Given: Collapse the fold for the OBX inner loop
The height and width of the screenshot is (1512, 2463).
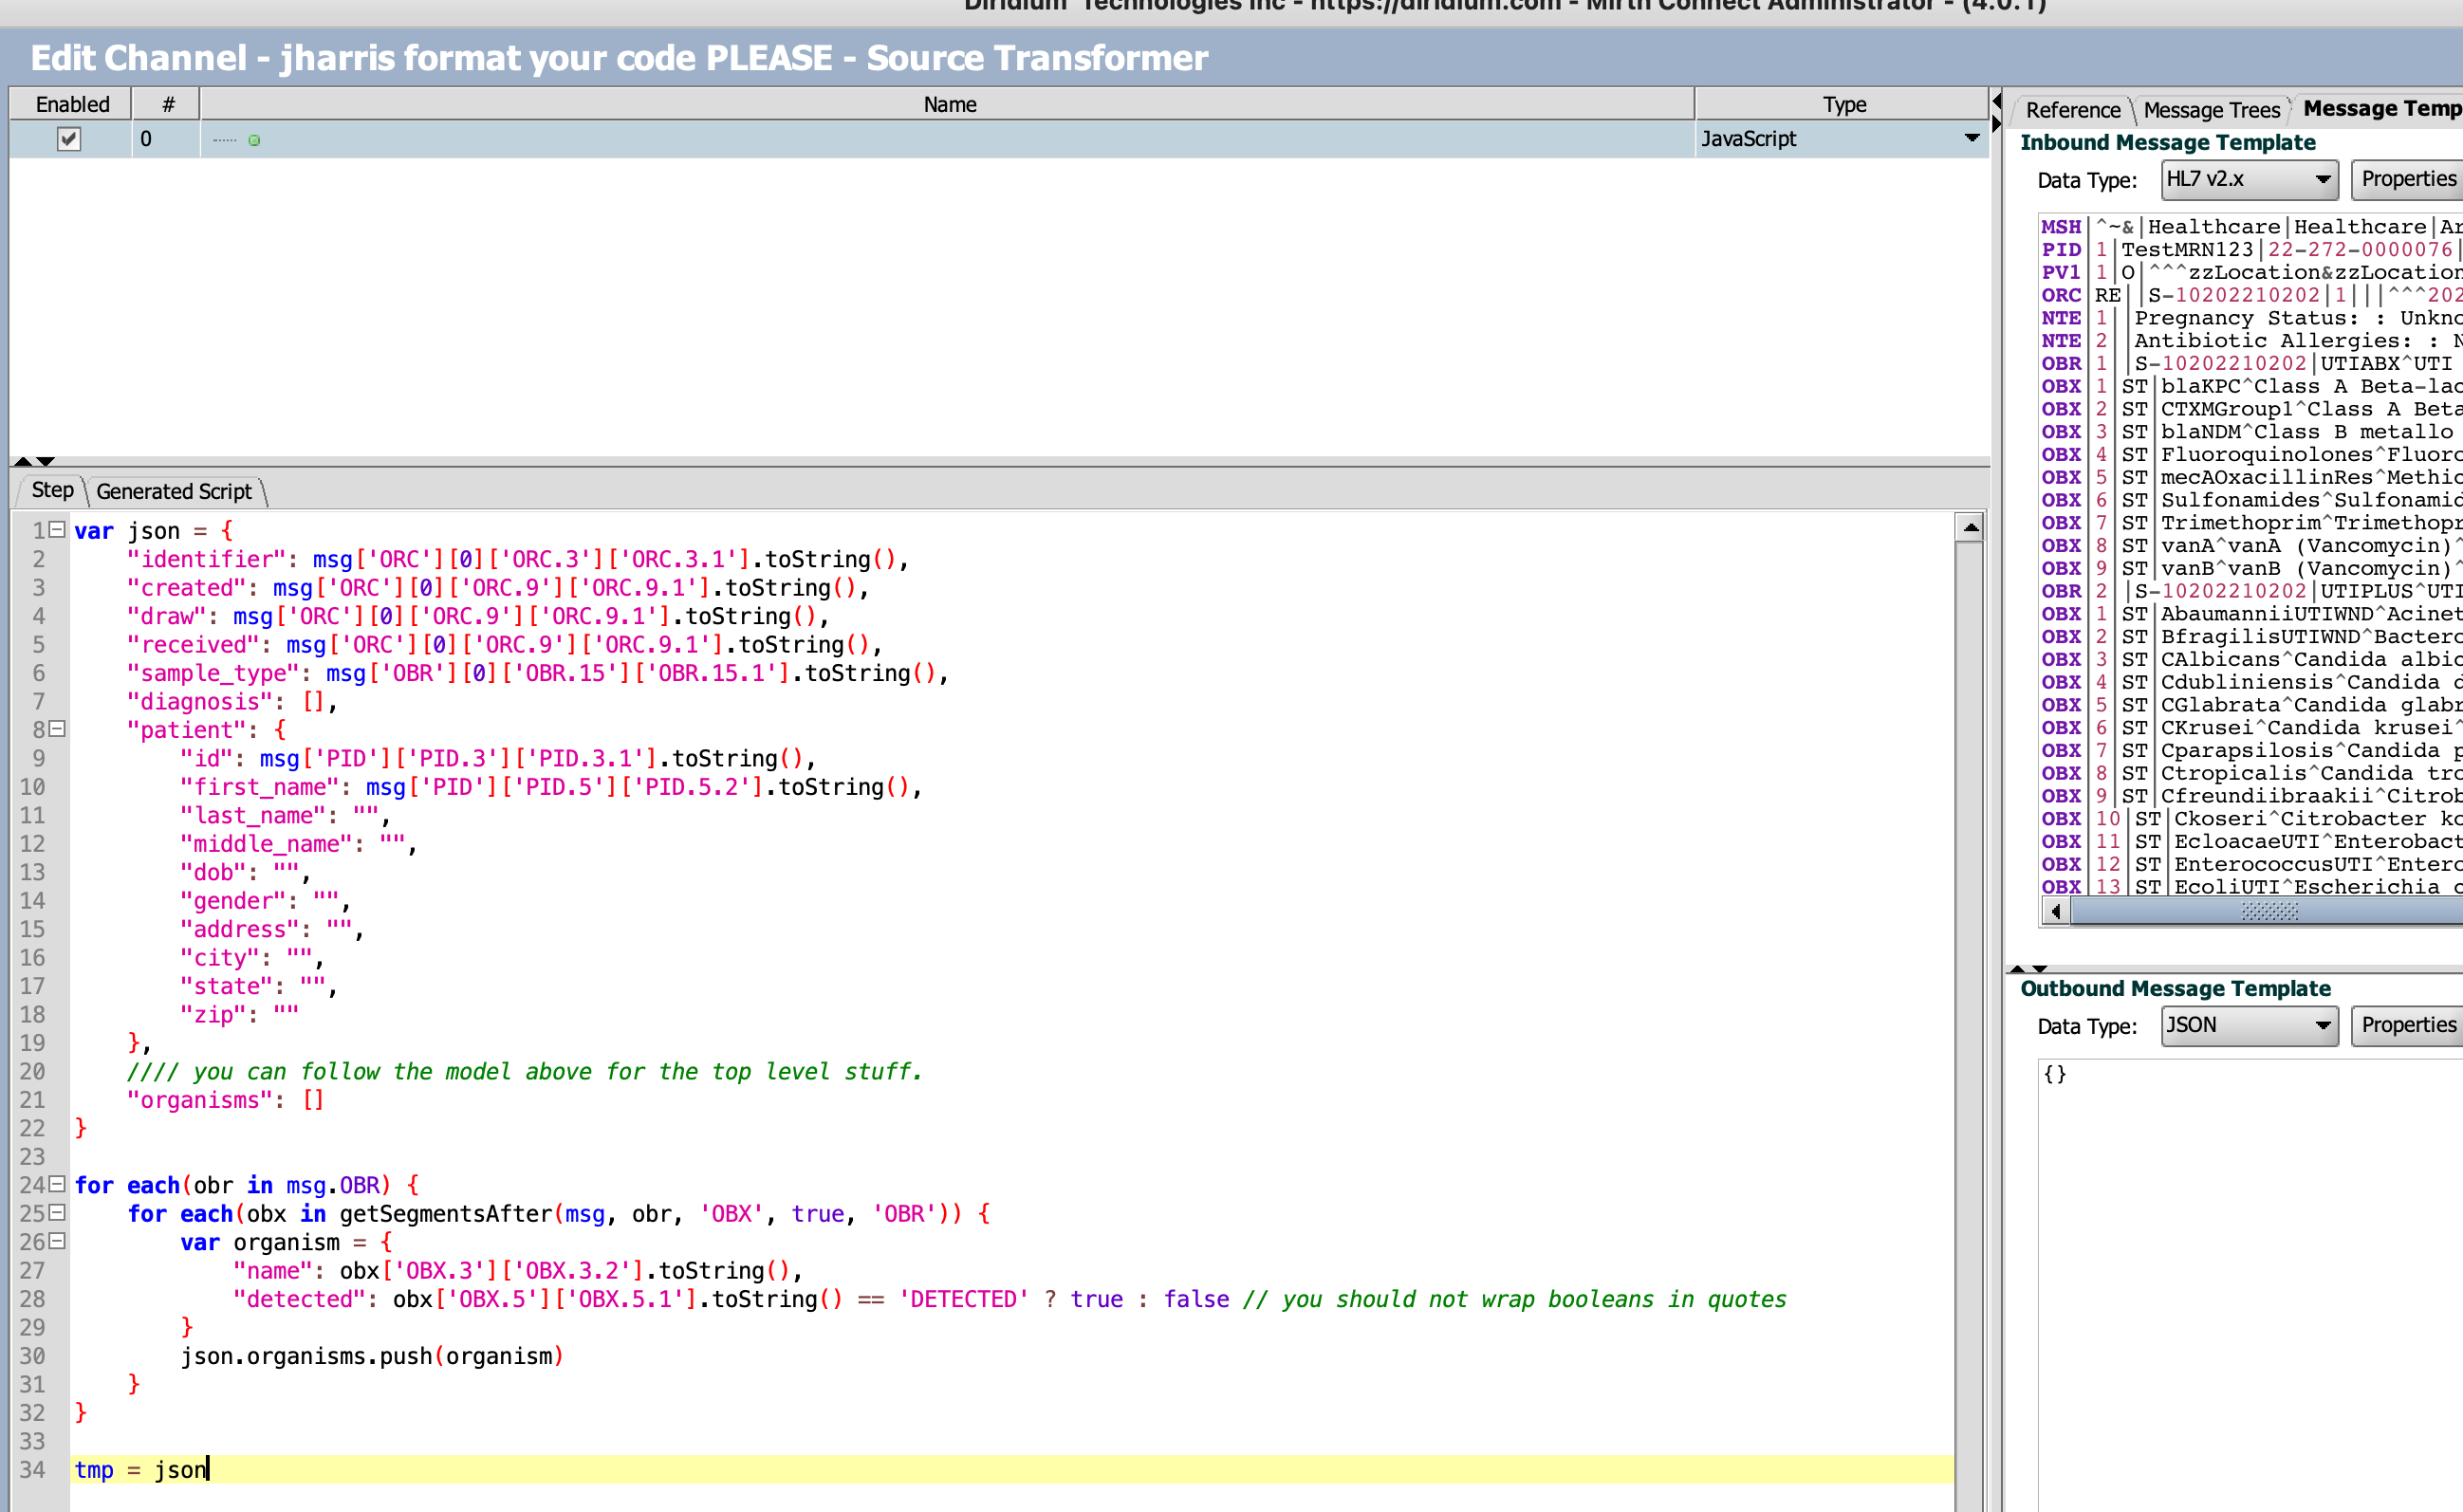Looking at the screenshot, I should pyautogui.click(x=57, y=1213).
